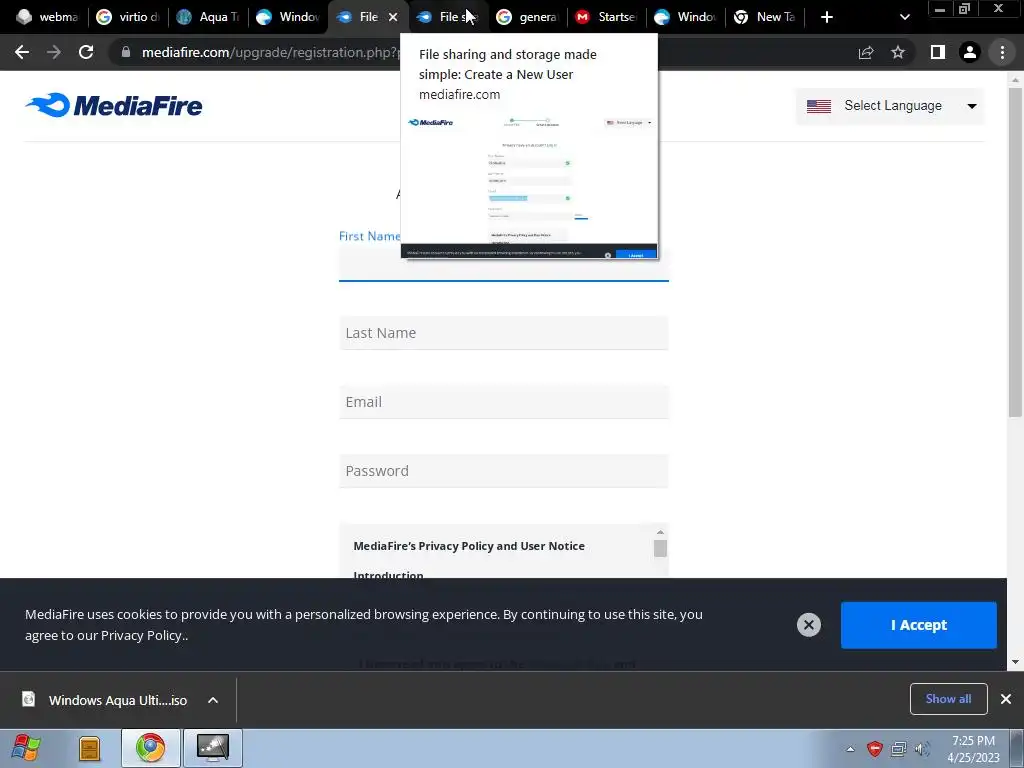
Task: Open file archive app on taskbar
Action: tap(89, 748)
